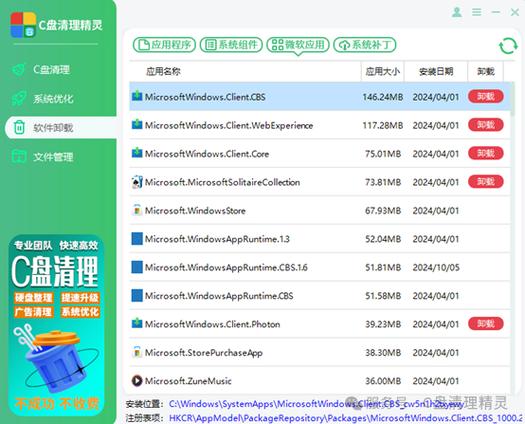The image size is (525, 424).
Task: Click the Client.WebExperience app icon
Action: [x=137, y=125]
